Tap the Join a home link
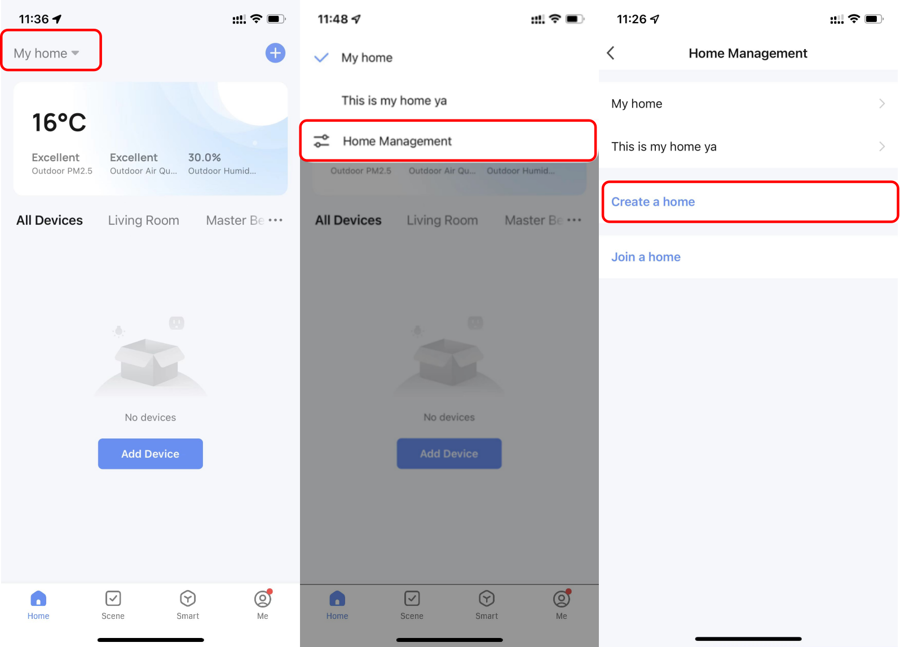Viewport: 900px width, 647px height. coord(646,257)
